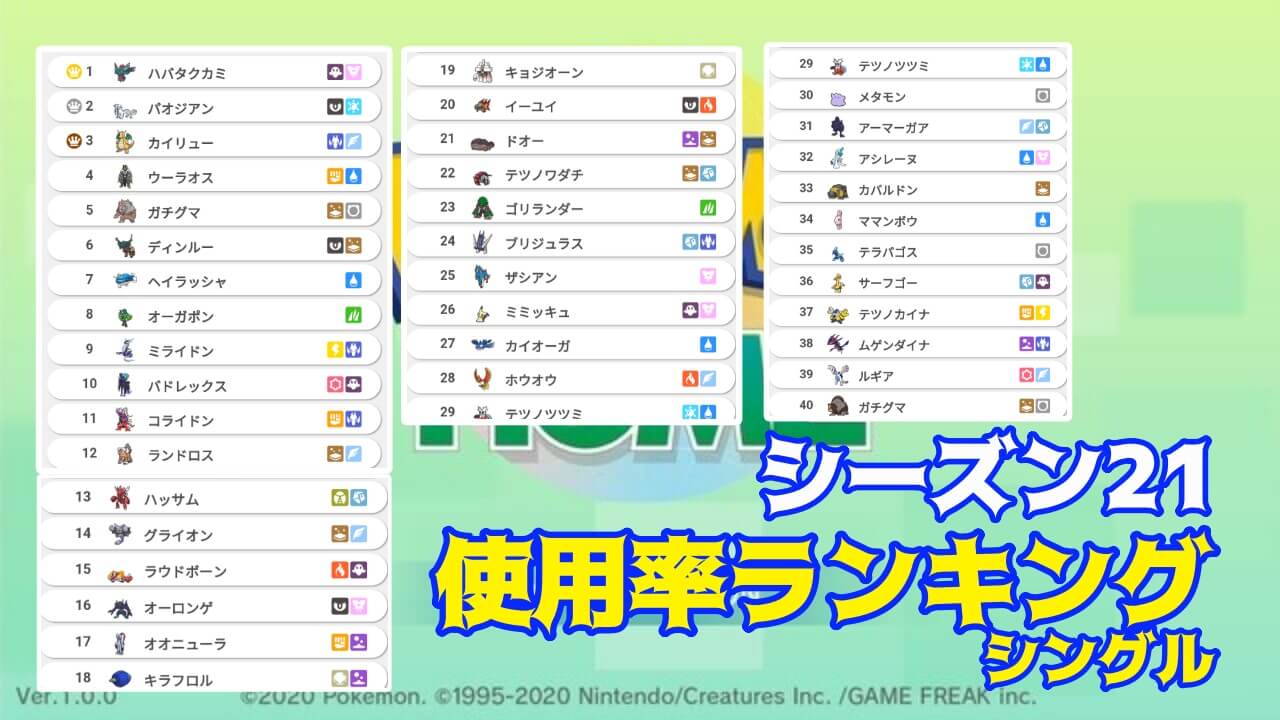1280x720 pixels.
Task: Select the ホウオウ sprite icon
Action: click(x=482, y=379)
